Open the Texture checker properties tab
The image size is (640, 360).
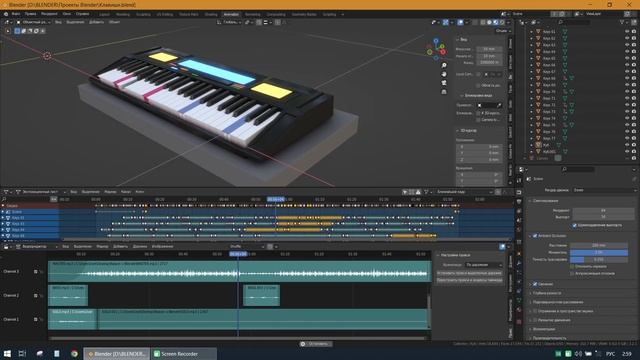[519, 322]
